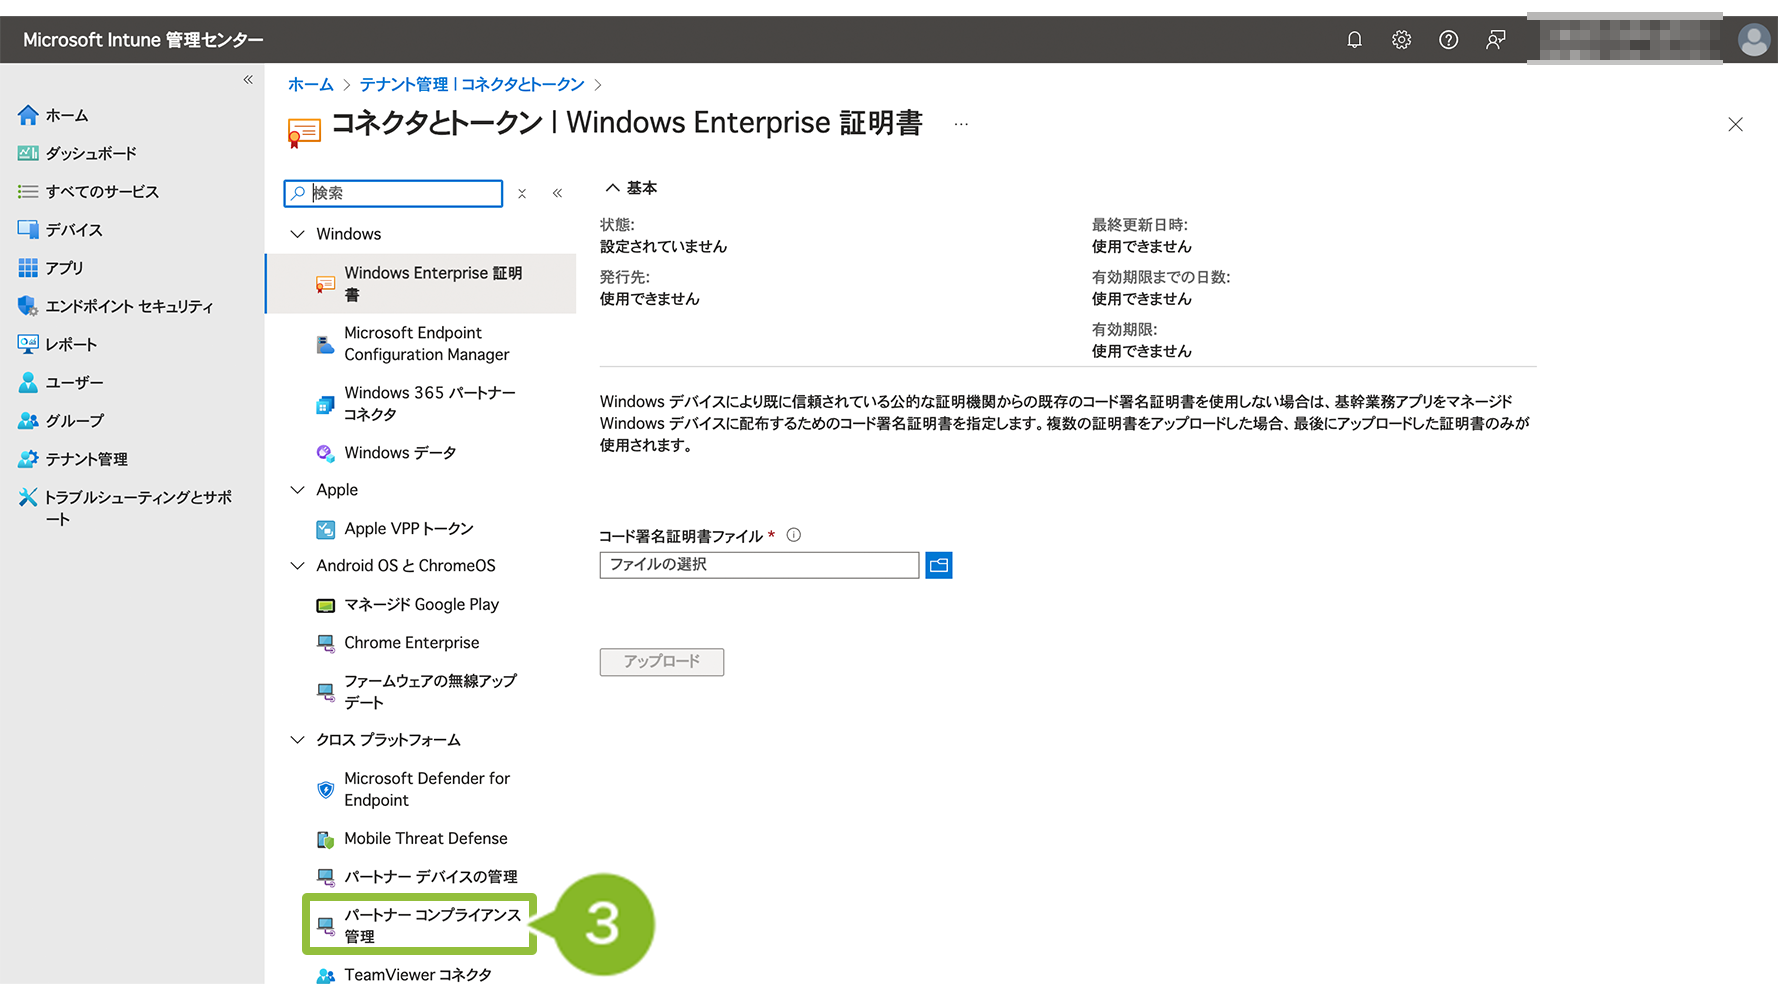The width and height of the screenshot is (1778, 1000).
Task: Open help question mark icon
Action: [1448, 40]
